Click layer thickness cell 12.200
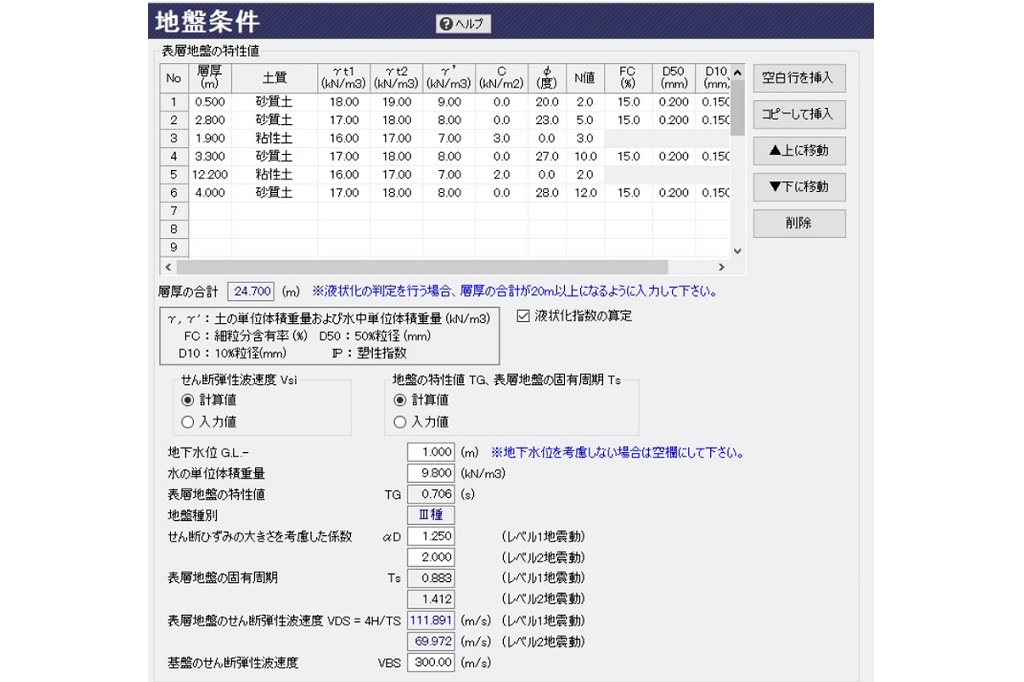1024x682 pixels. (210, 175)
